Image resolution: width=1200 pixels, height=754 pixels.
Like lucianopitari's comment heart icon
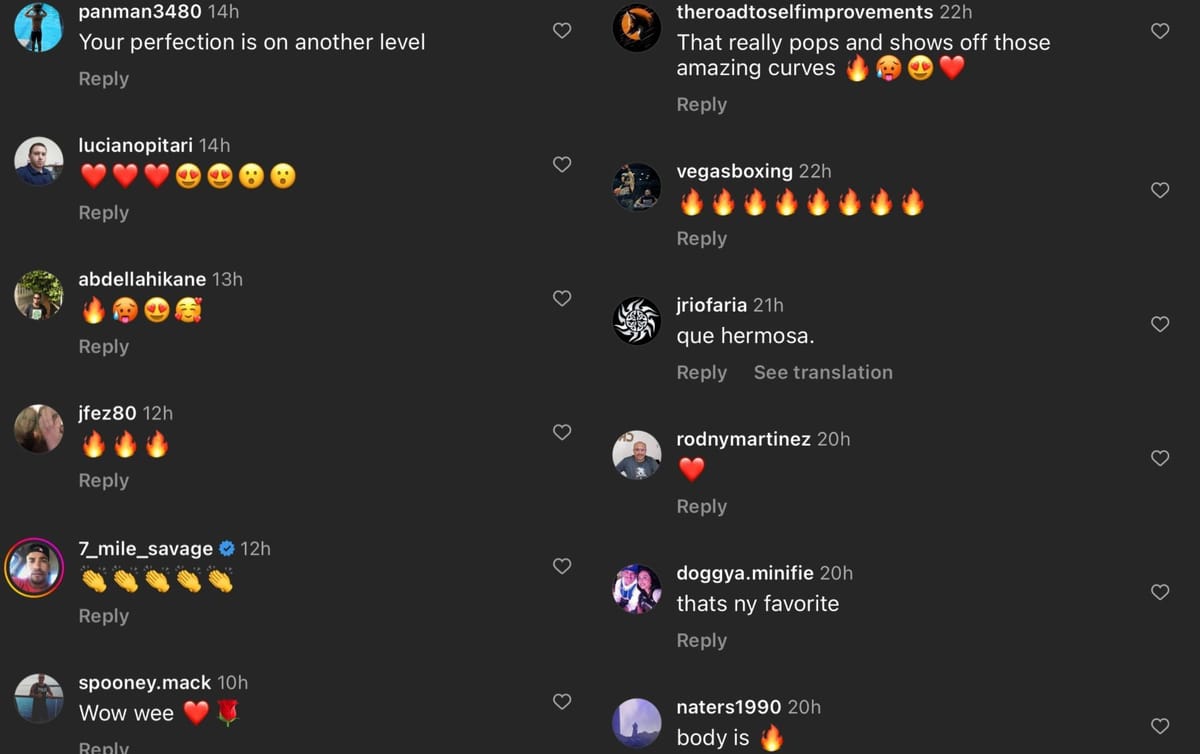coord(562,164)
